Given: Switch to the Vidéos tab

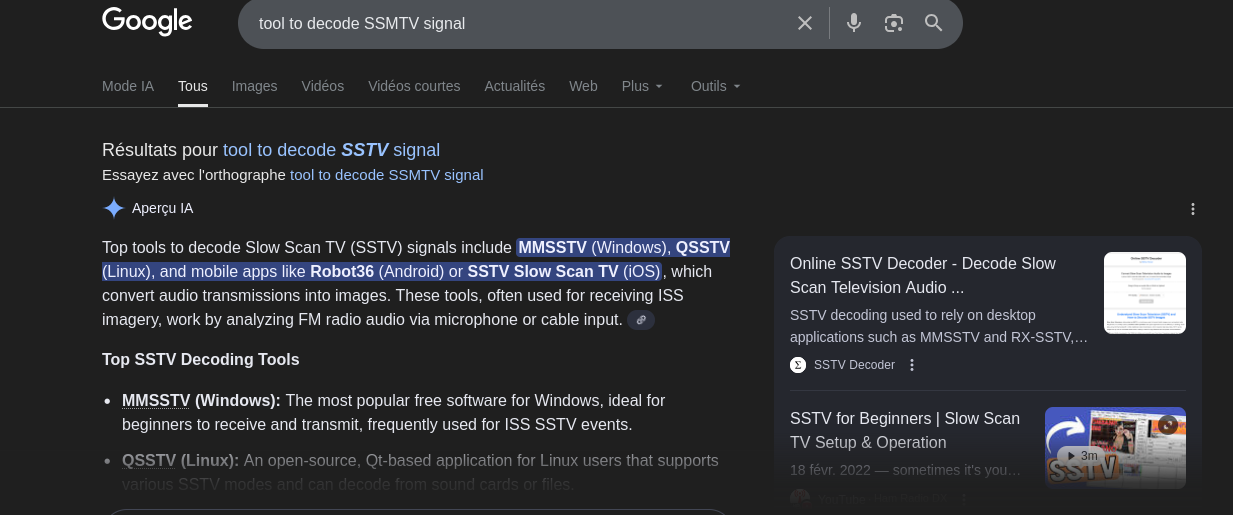Looking at the screenshot, I should click(x=322, y=86).
